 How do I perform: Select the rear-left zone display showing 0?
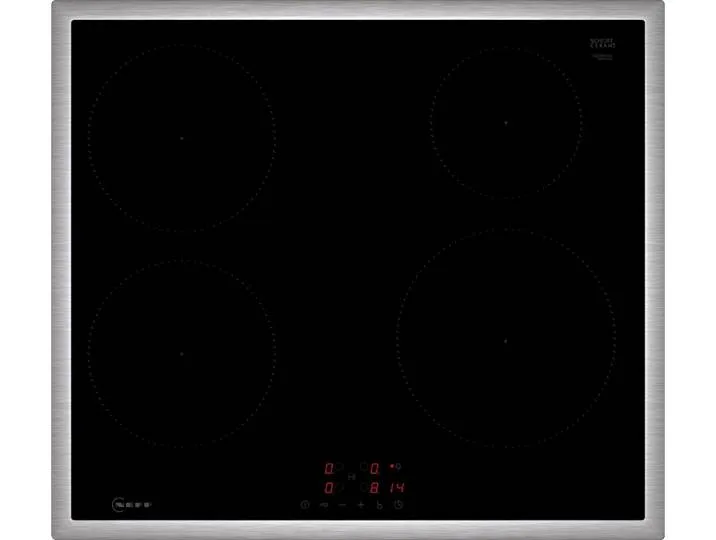[x=329, y=468]
